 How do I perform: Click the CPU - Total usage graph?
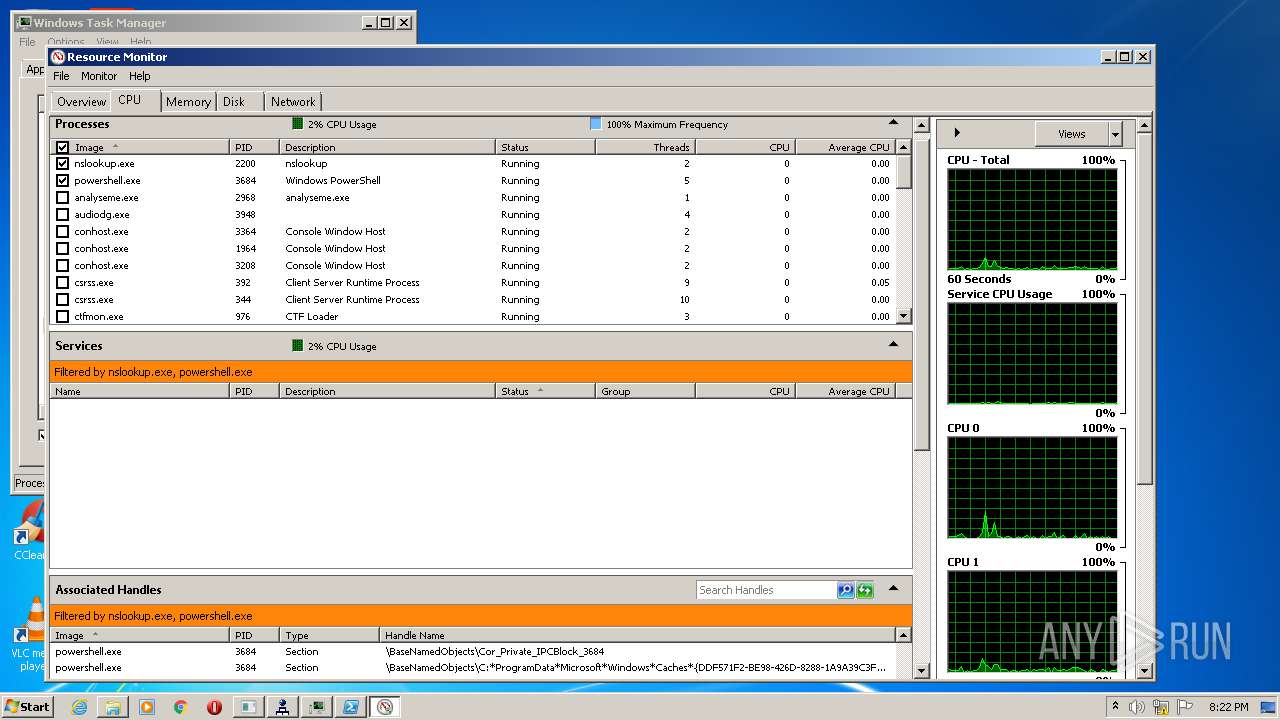coord(1031,219)
